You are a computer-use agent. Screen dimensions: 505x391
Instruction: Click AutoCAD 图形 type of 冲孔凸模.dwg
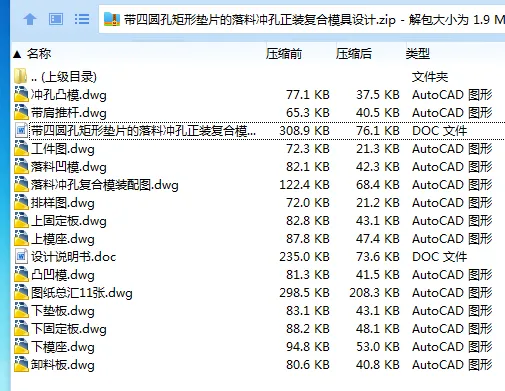point(452,95)
